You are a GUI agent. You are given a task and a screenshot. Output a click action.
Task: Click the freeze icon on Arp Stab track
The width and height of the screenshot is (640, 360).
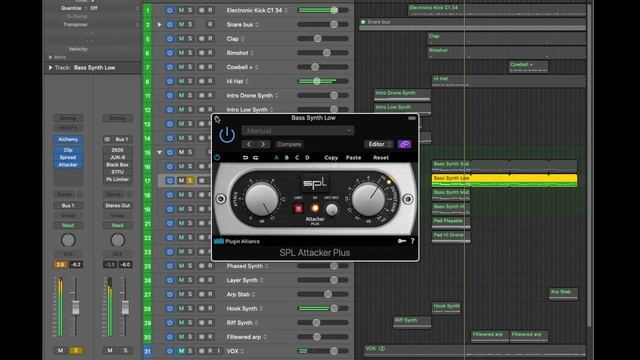(x=202, y=294)
